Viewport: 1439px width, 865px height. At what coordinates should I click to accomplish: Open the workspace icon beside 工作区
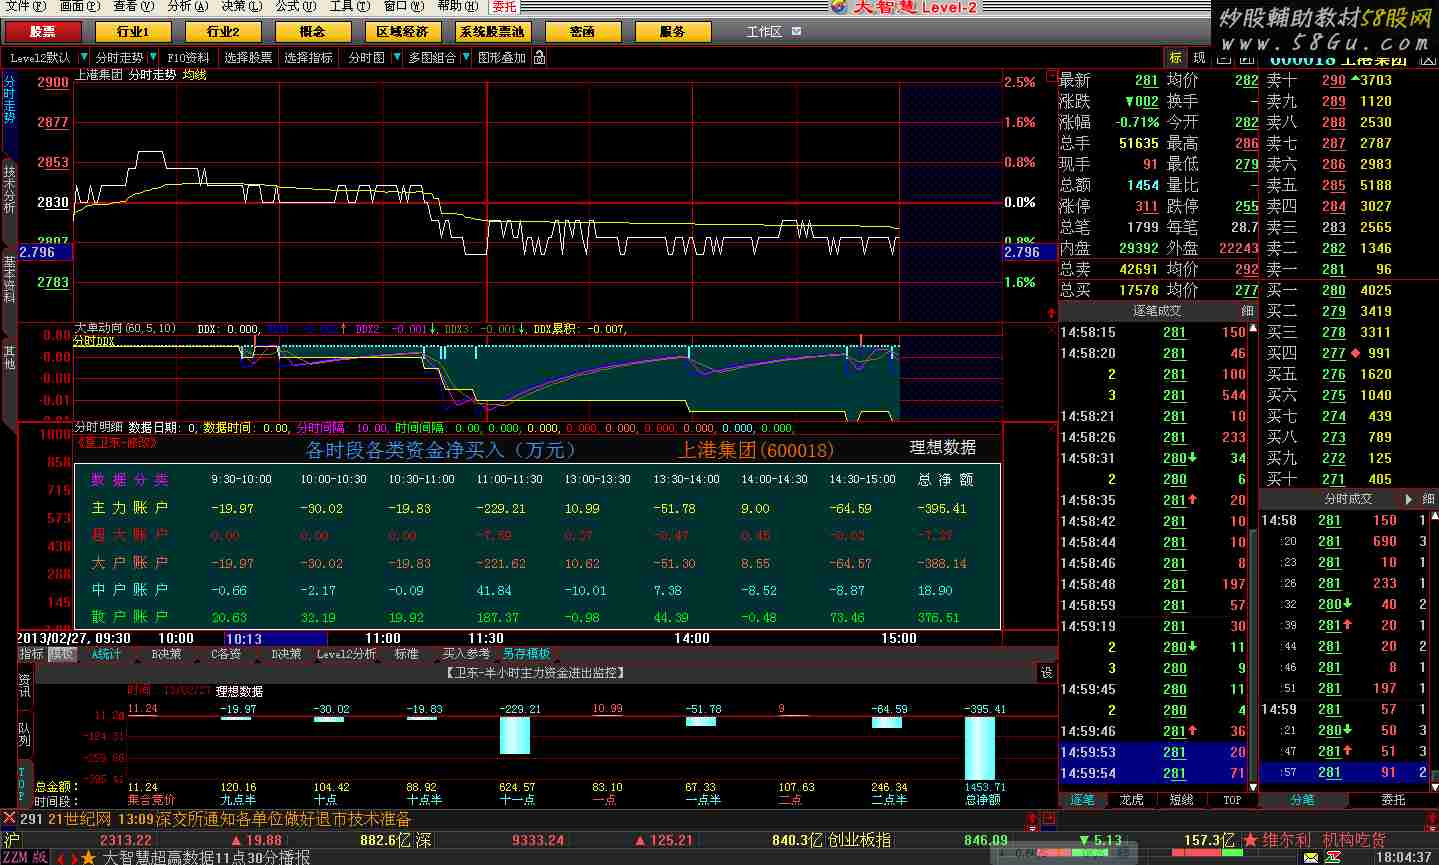797,32
